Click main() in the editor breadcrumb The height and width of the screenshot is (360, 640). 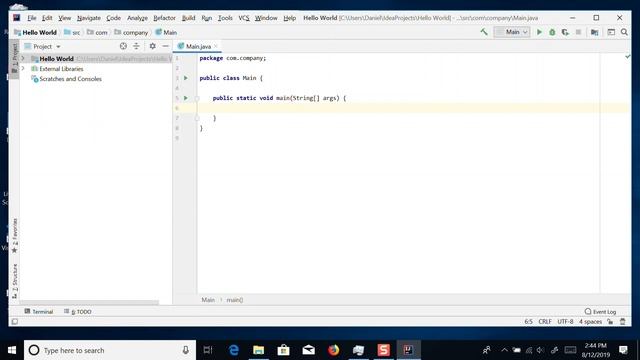tap(235, 300)
